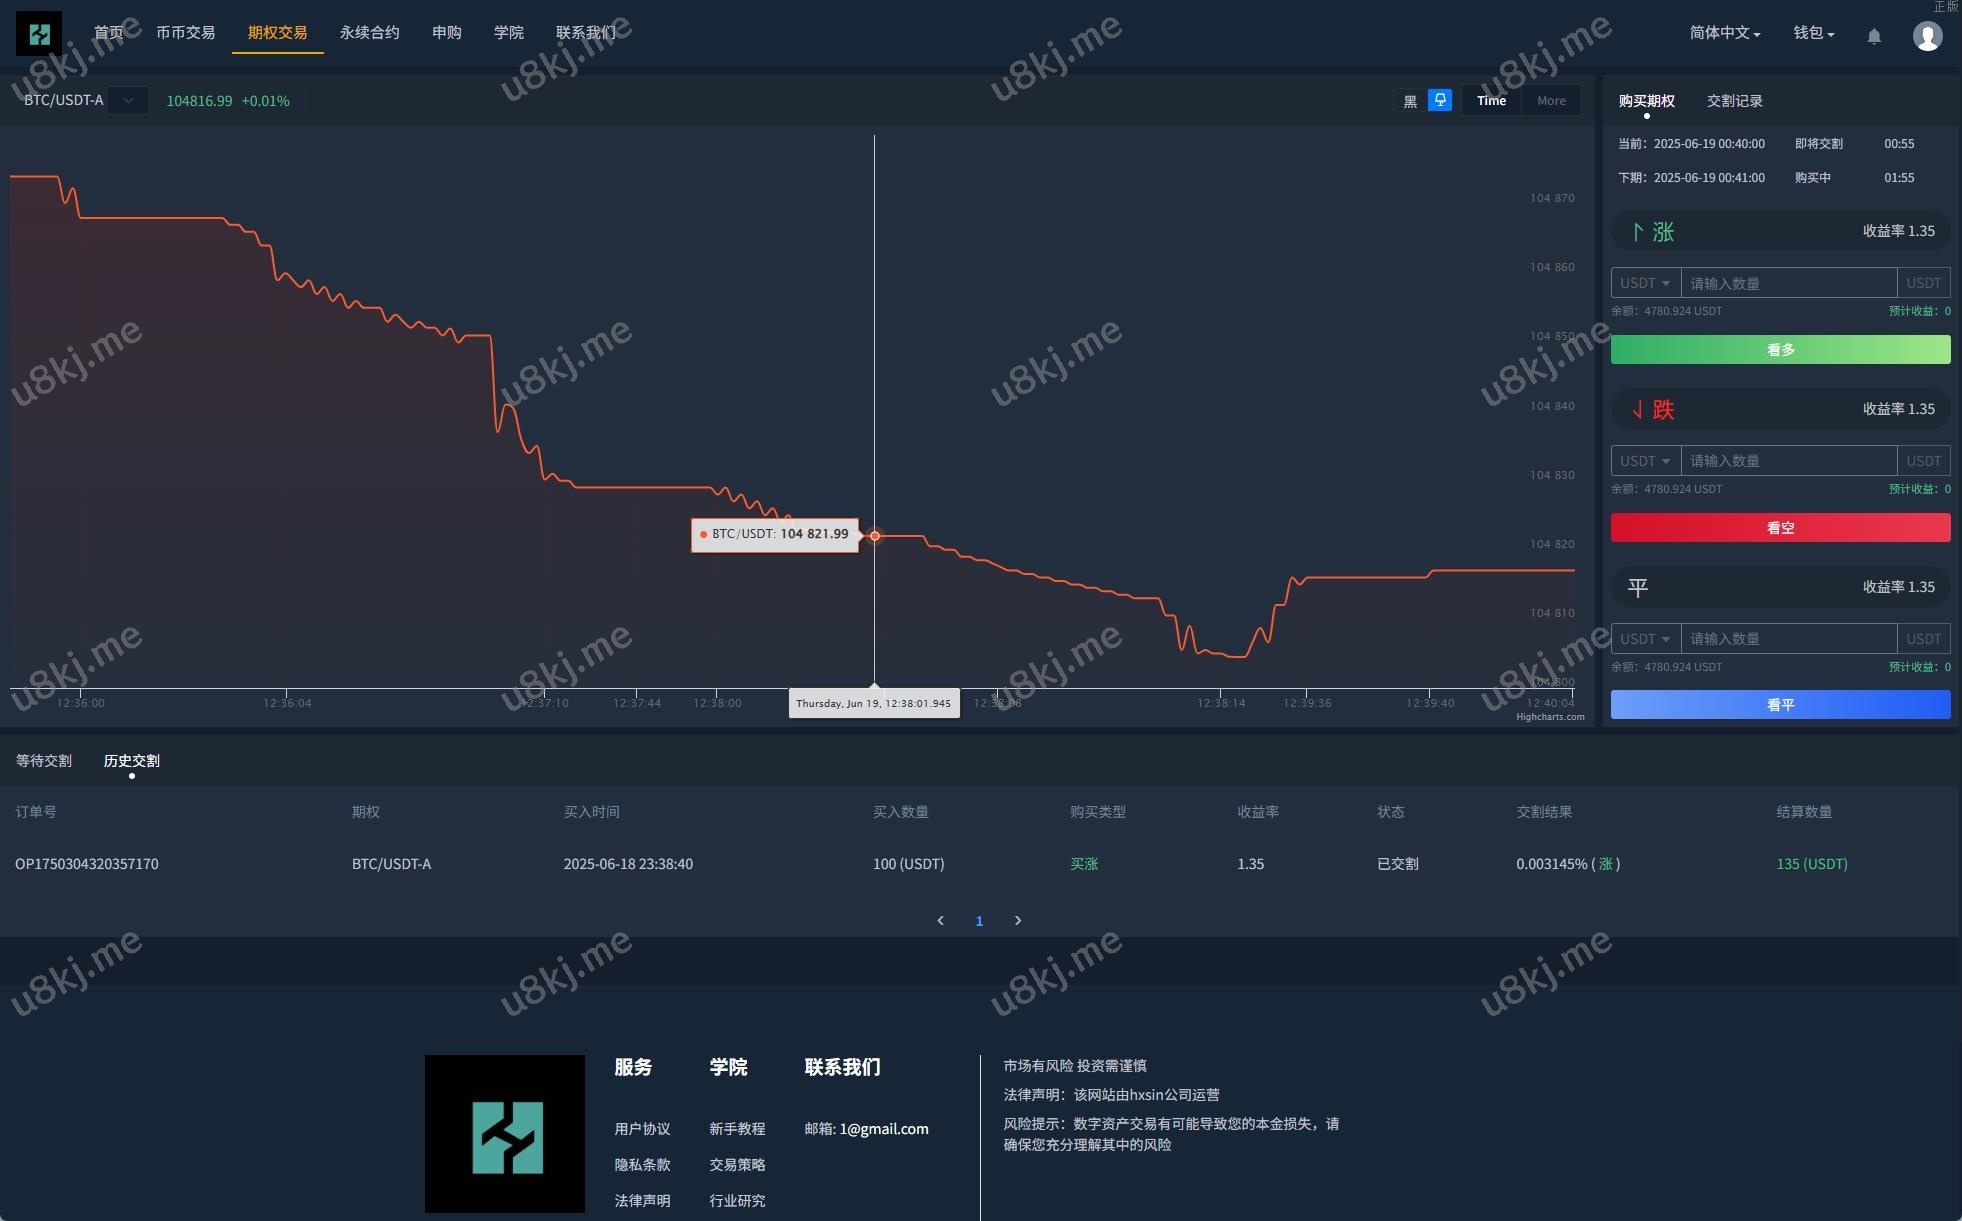1962x1221 pixels.
Task: Switch to 等待交割 tab
Action: (44, 761)
